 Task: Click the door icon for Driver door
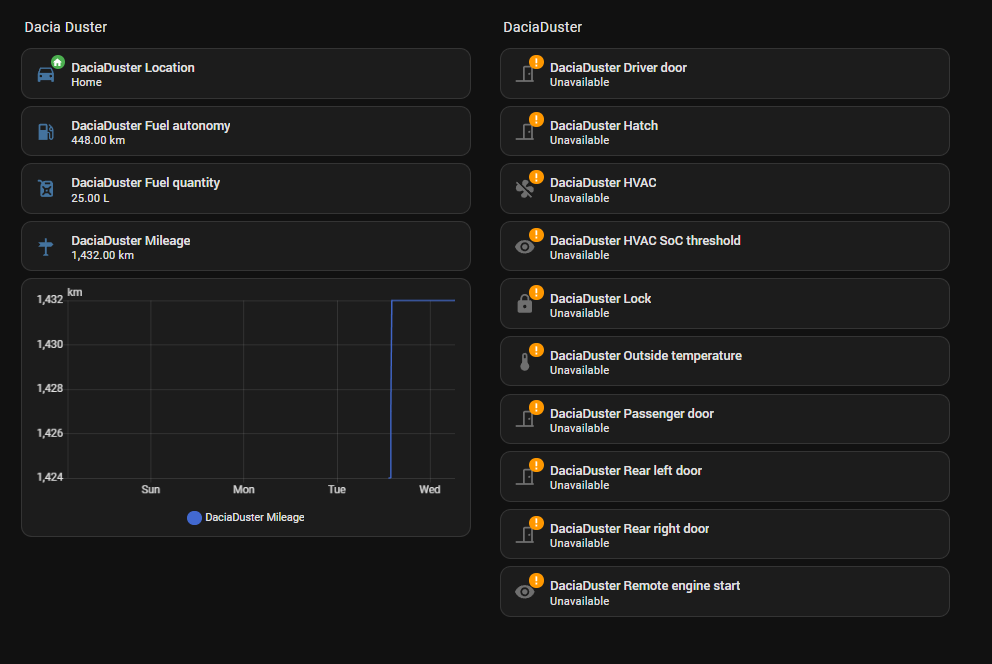524,74
